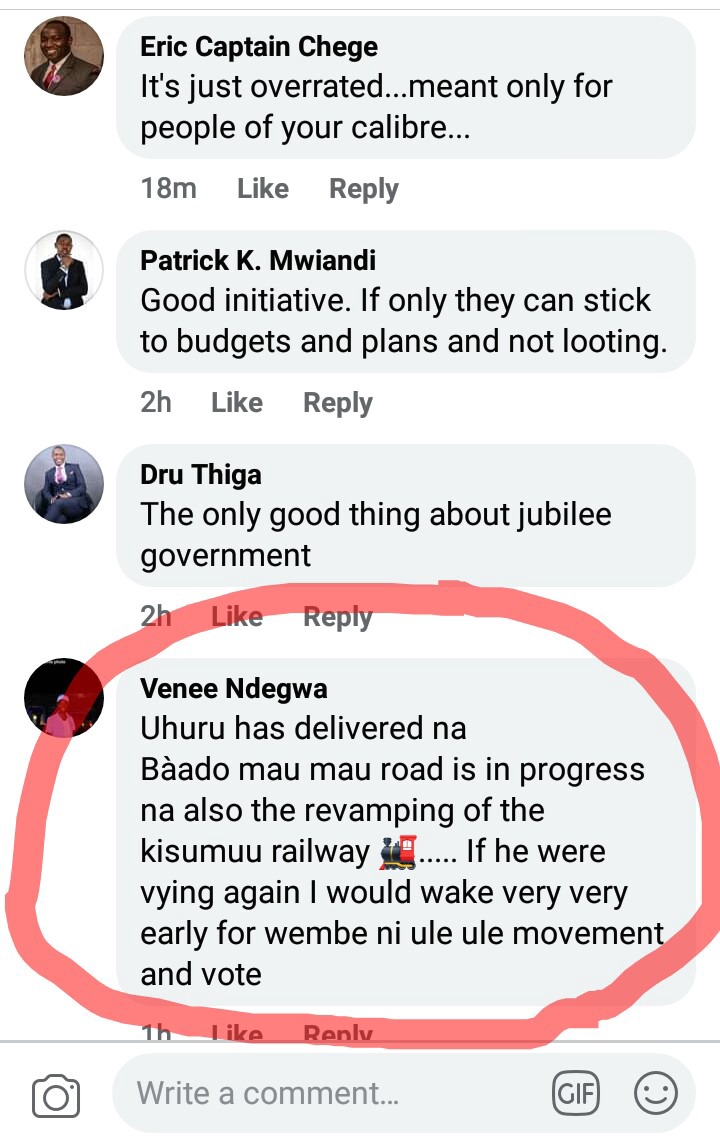View Eric Captain Chege's profile picture
This screenshot has width=720, height=1145.
[x=64, y=56]
